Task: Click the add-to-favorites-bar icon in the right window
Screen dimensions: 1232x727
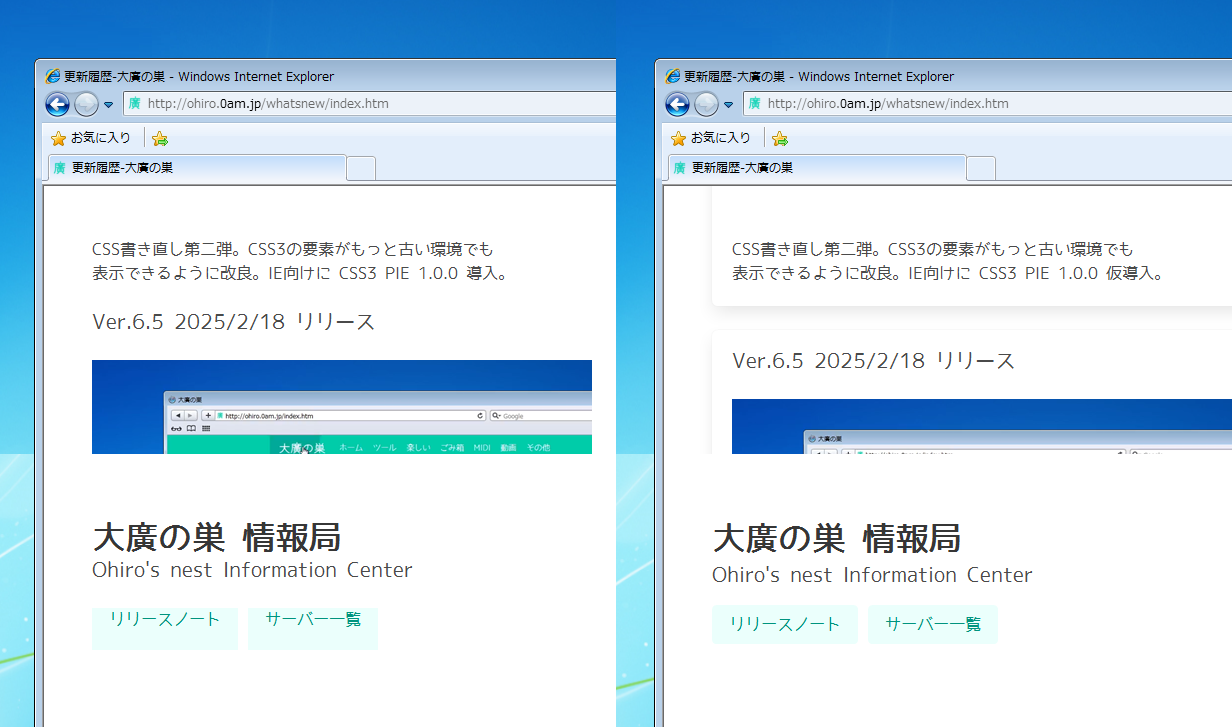Action: (x=780, y=138)
